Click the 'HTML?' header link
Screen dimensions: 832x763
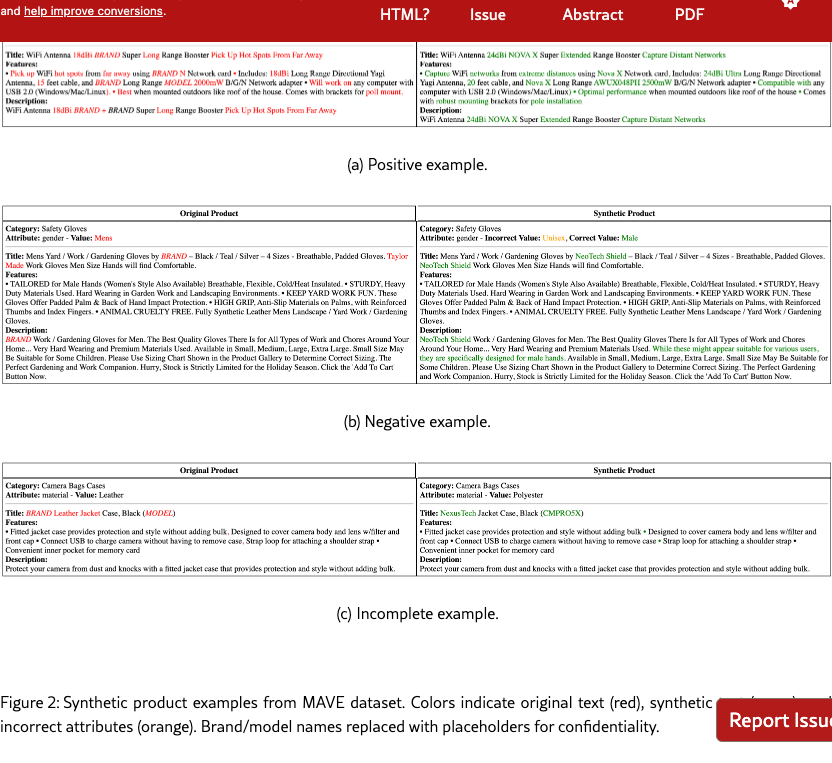point(404,15)
